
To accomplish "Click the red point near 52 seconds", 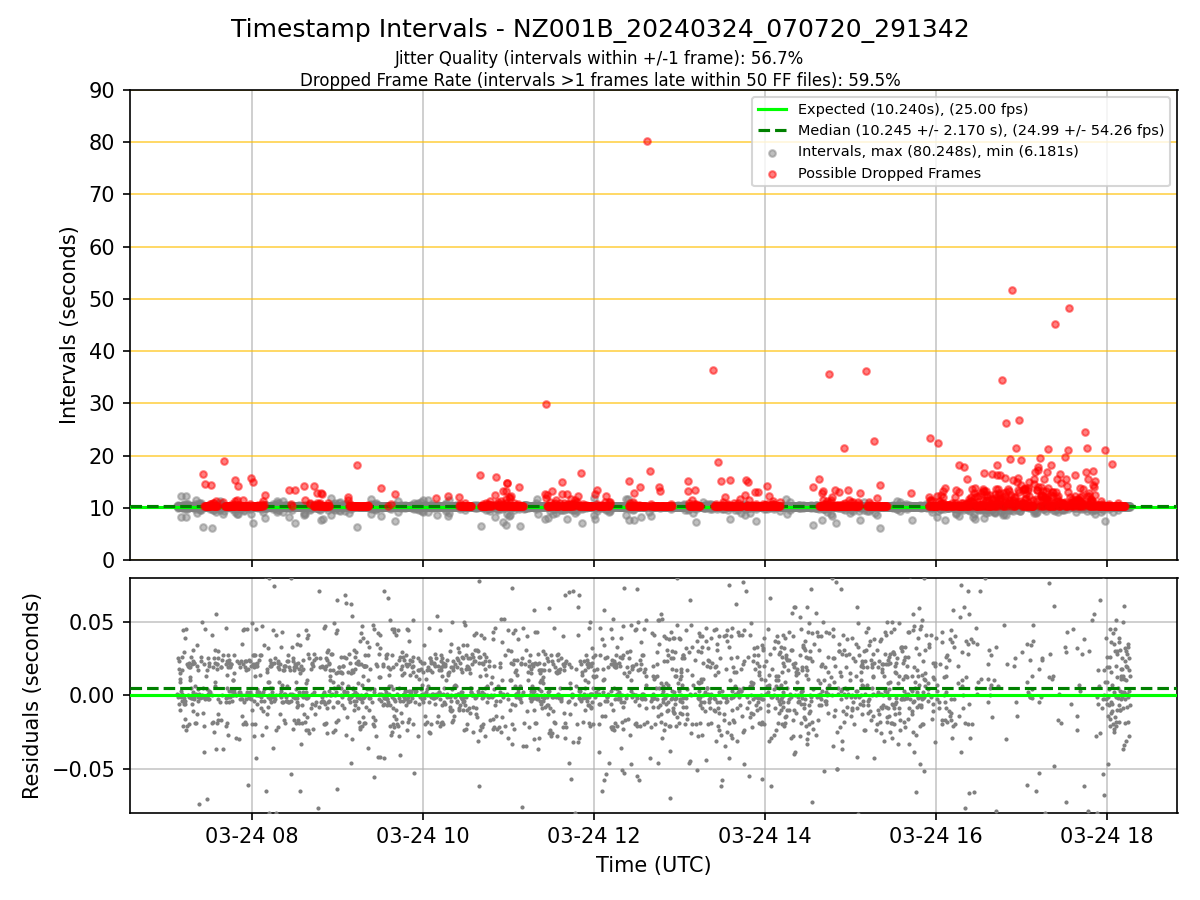I will [1012, 290].
